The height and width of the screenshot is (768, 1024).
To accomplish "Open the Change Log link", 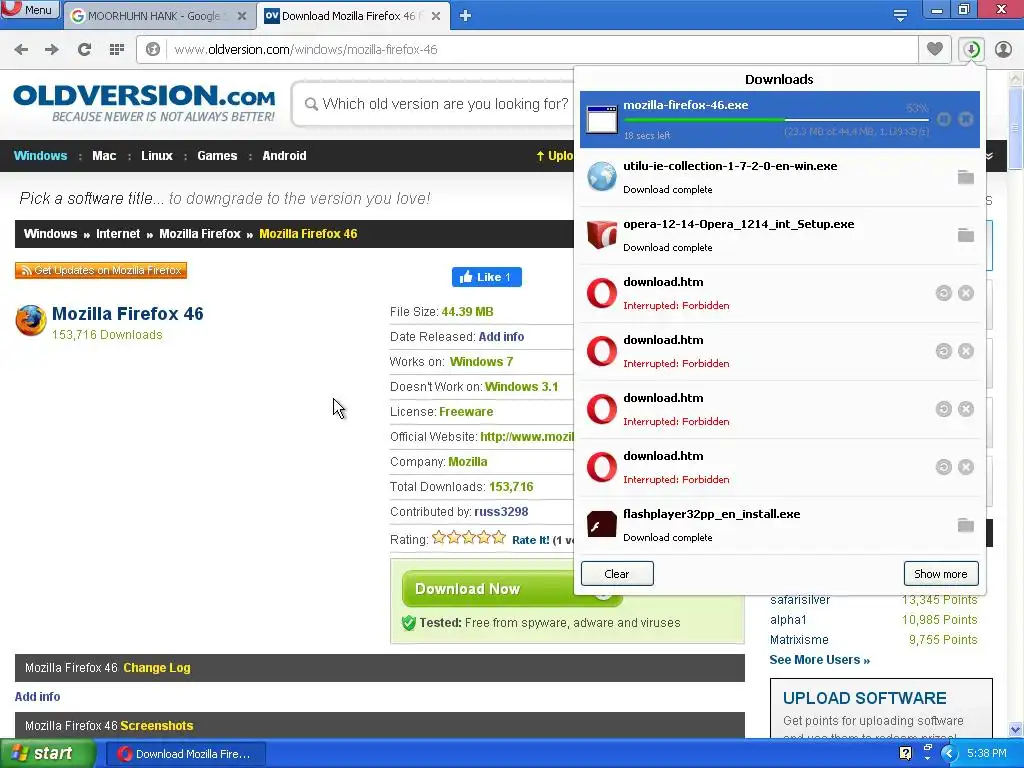I will 157,667.
